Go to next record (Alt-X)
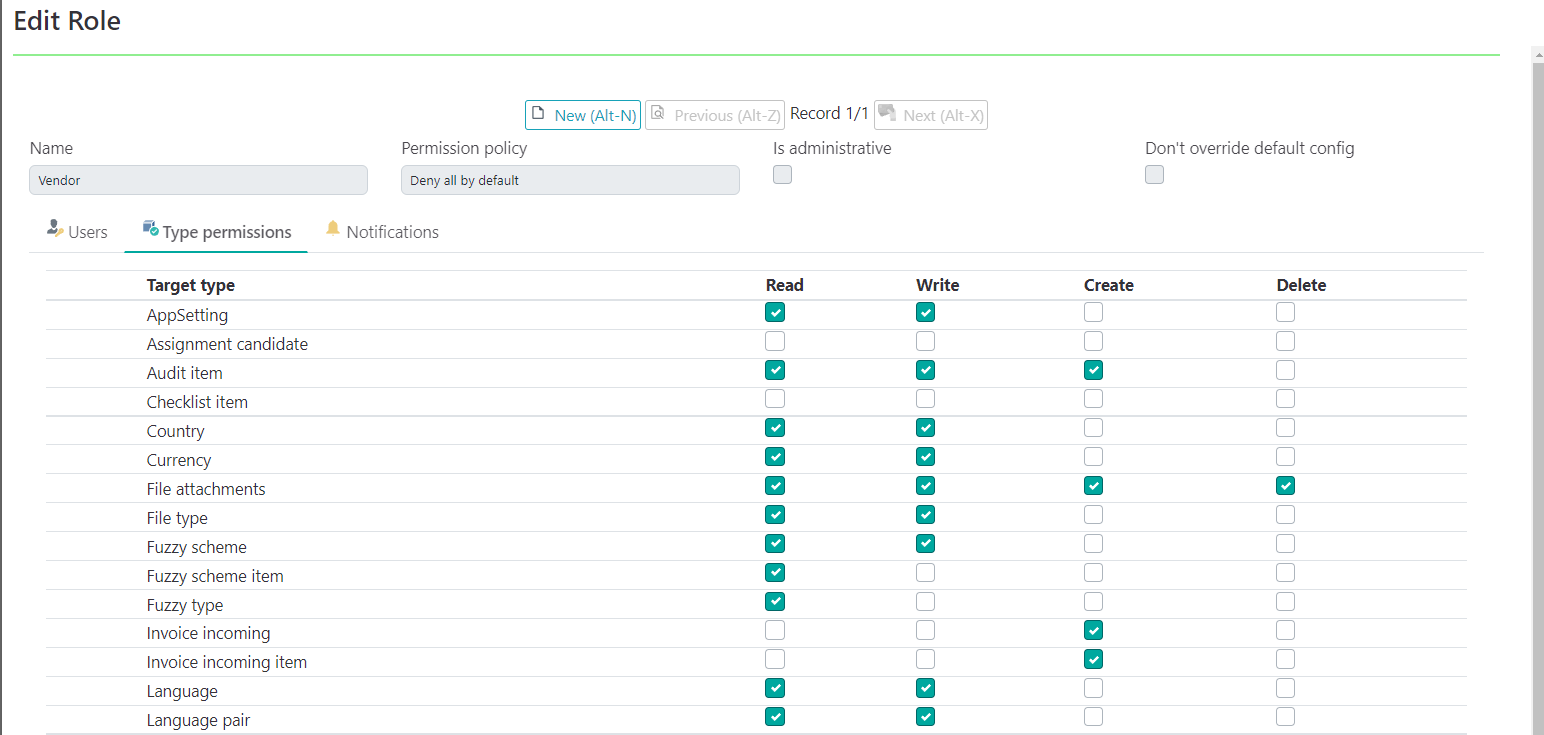Image resolution: width=1544 pixels, height=735 pixels. click(x=931, y=115)
